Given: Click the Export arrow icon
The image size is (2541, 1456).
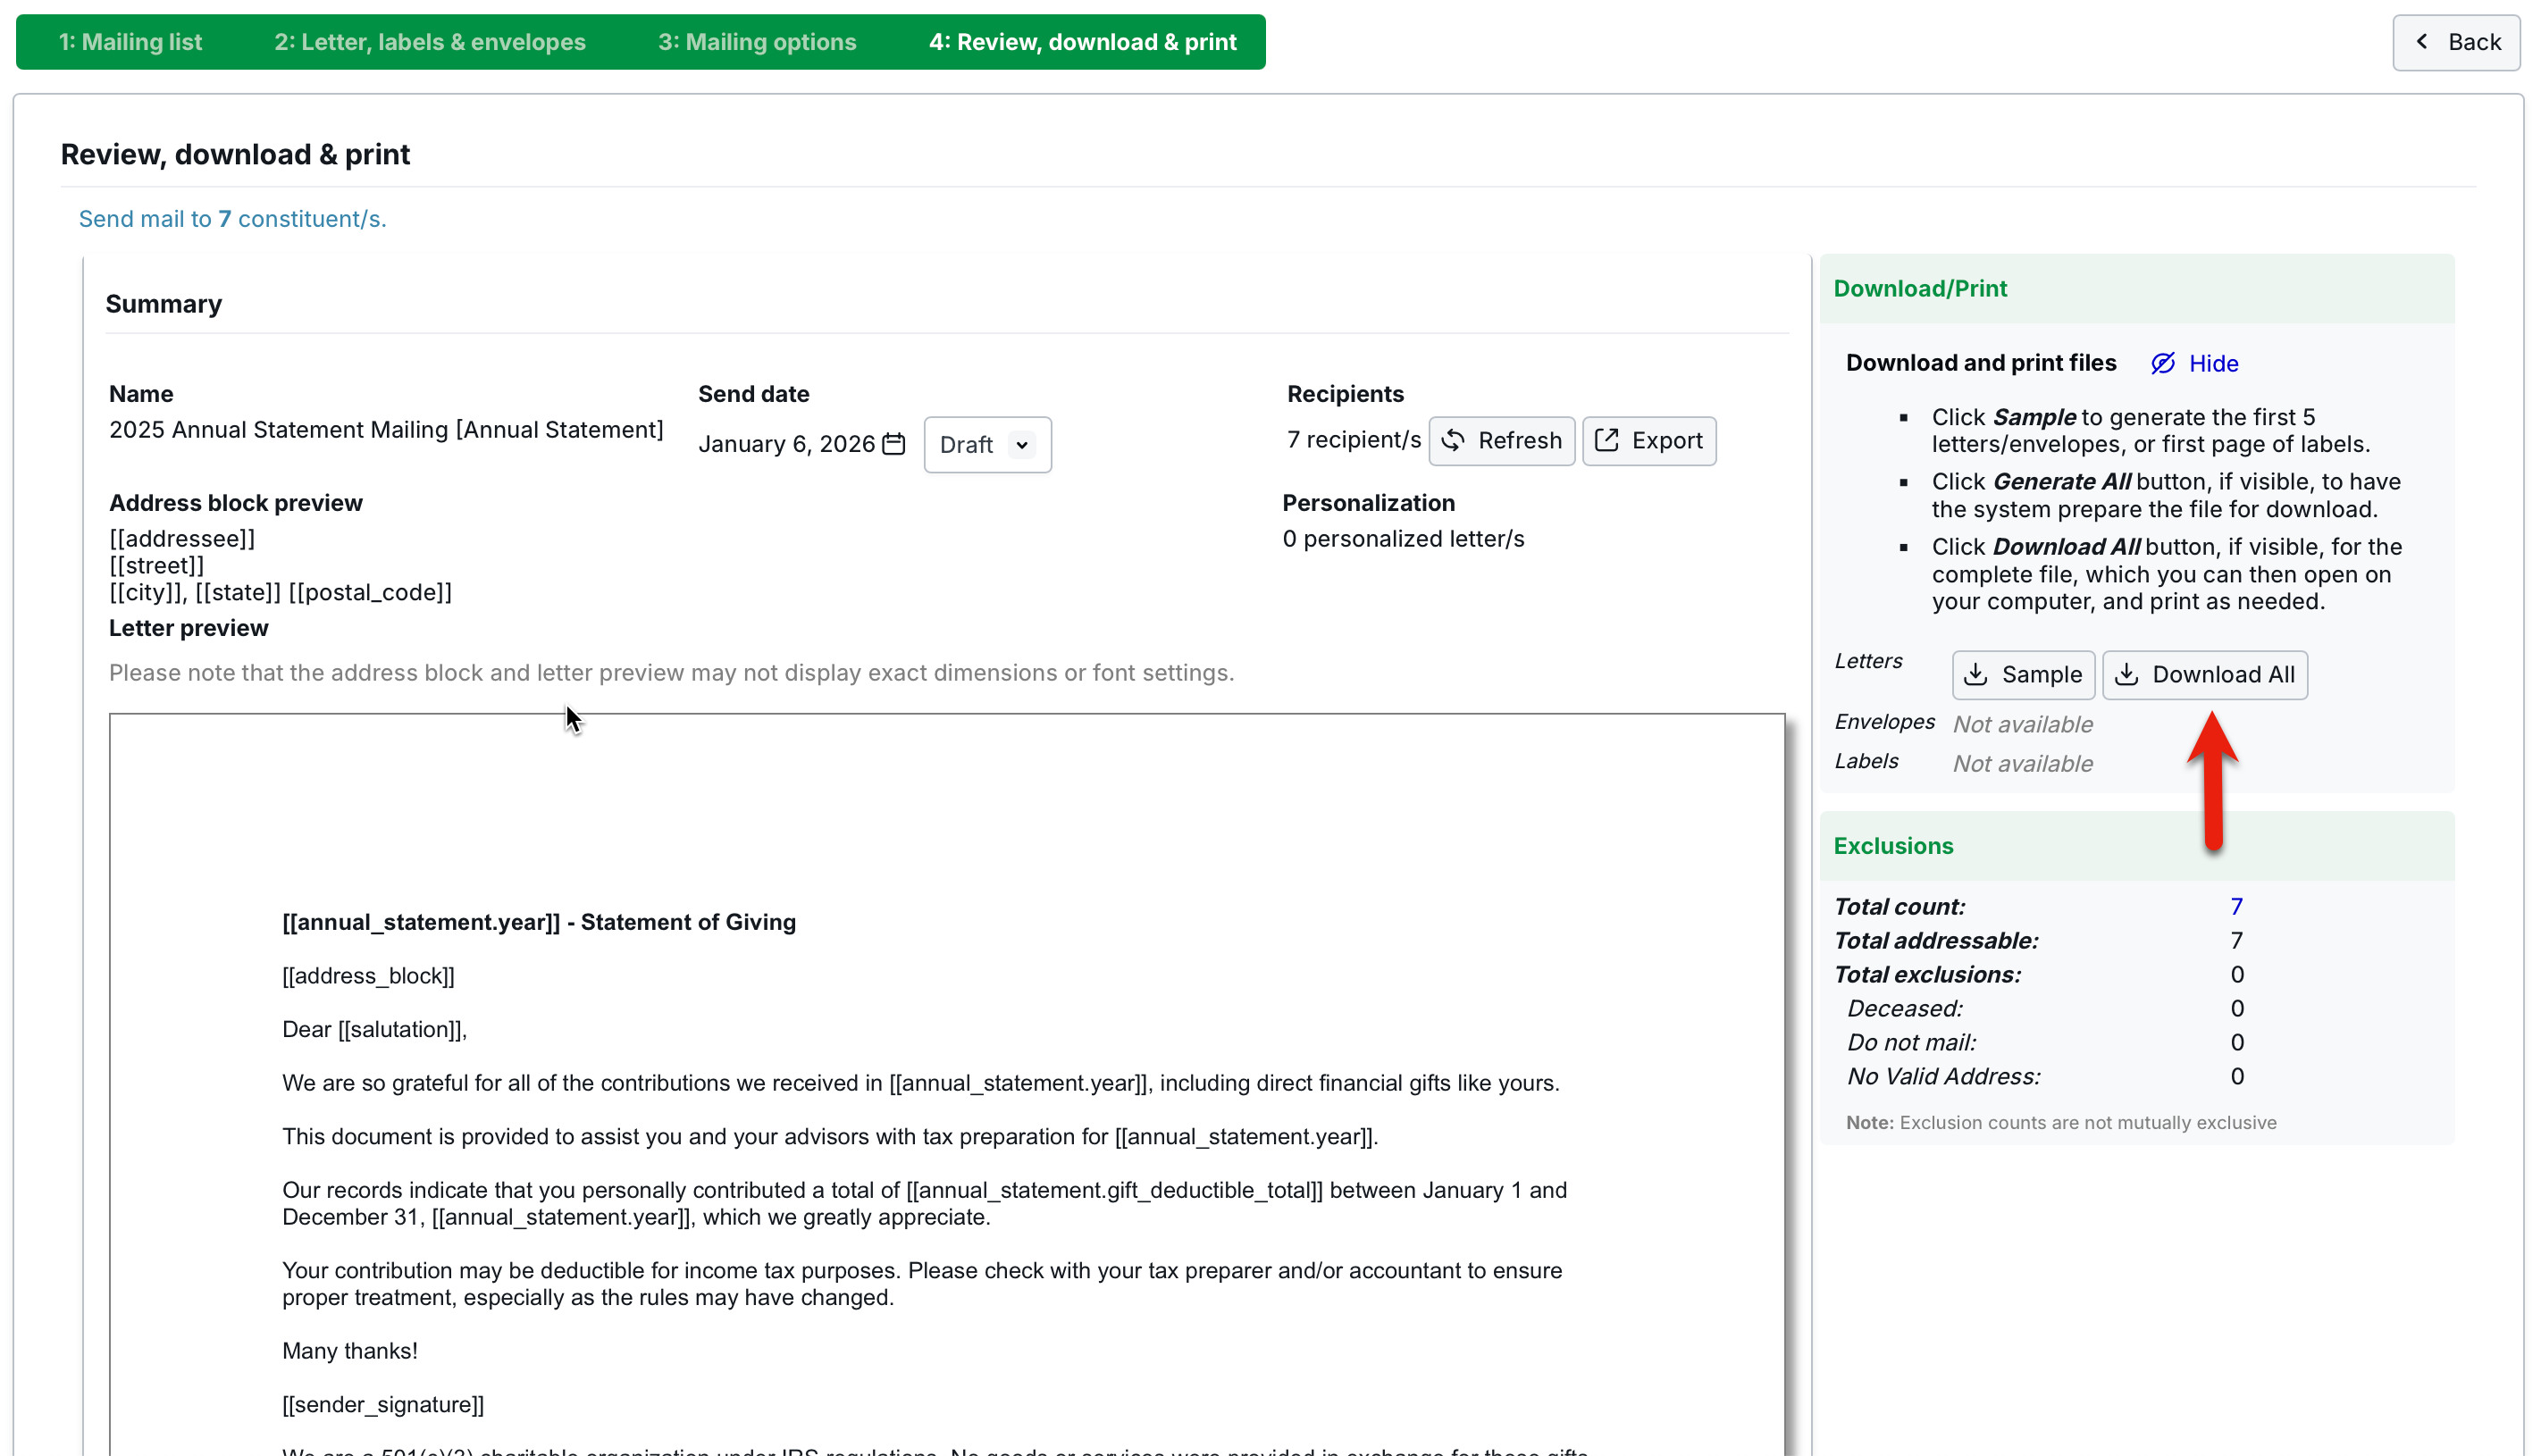Looking at the screenshot, I should click(x=1606, y=441).
